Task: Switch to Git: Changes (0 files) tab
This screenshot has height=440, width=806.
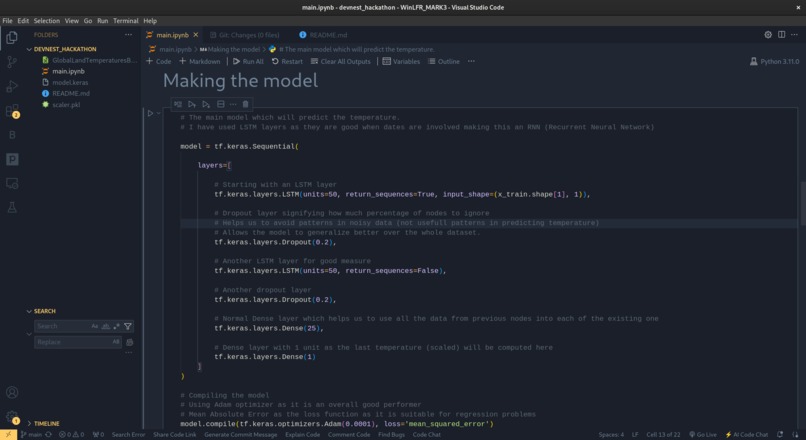Action: click(245, 35)
